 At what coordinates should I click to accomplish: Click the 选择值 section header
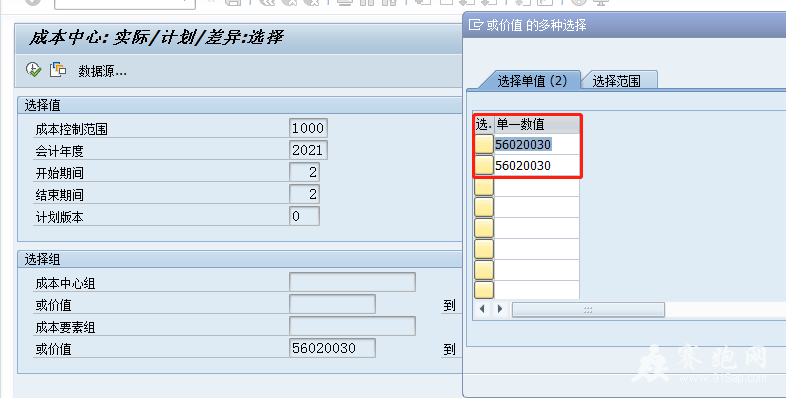(43, 105)
